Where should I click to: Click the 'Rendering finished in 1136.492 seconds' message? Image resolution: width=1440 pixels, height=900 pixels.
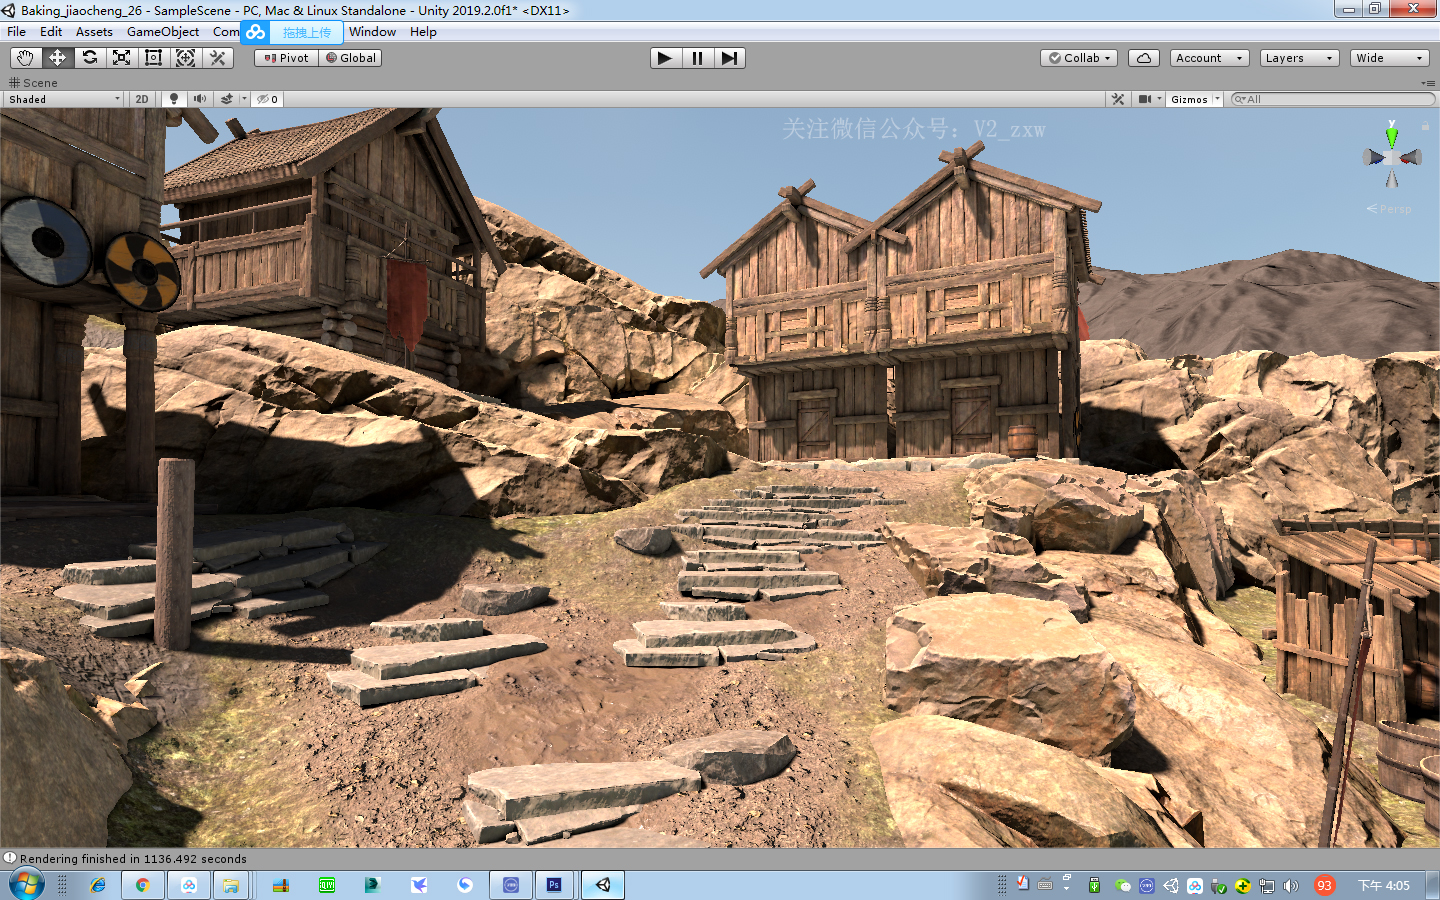click(x=133, y=859)
